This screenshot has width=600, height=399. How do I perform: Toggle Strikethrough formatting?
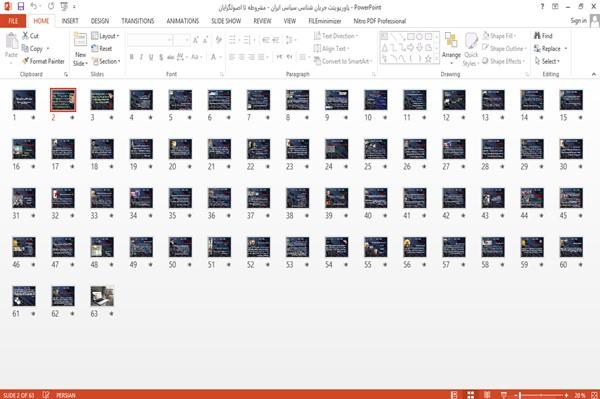tap(170, 57)
